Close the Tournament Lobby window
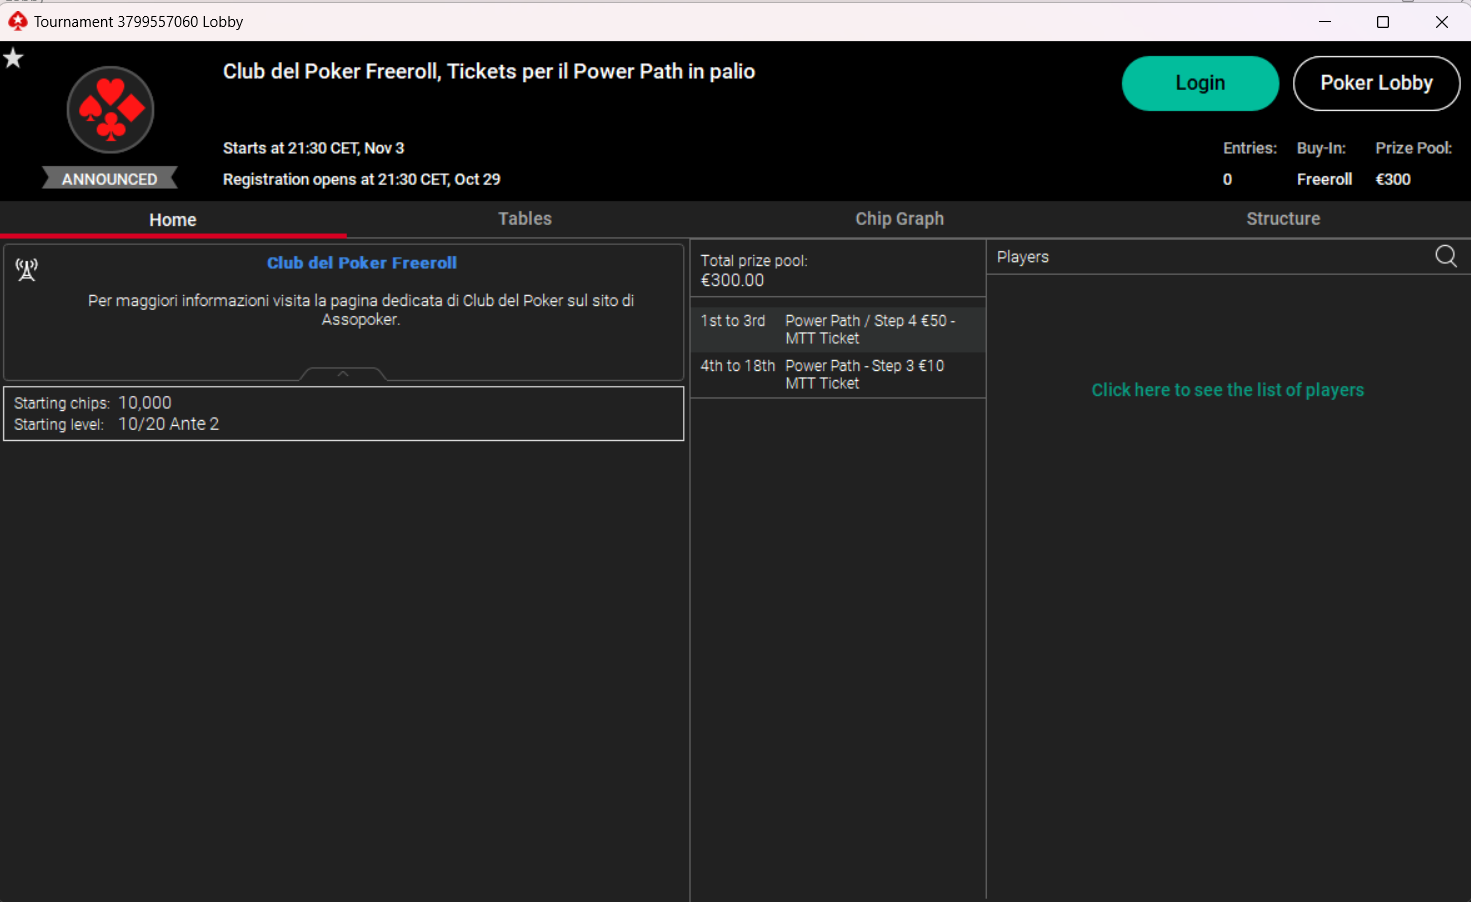 1442,21
